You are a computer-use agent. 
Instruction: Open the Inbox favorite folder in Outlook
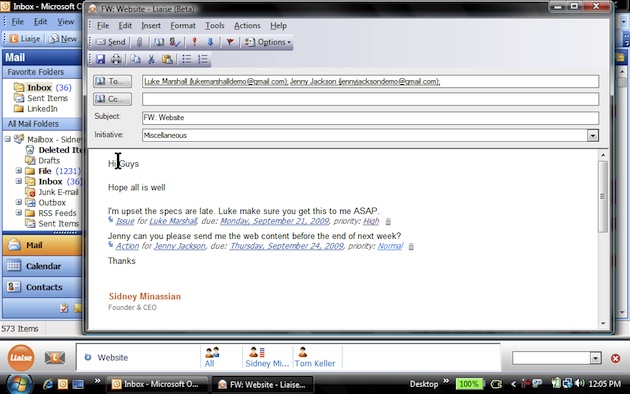tap(39, 88)
